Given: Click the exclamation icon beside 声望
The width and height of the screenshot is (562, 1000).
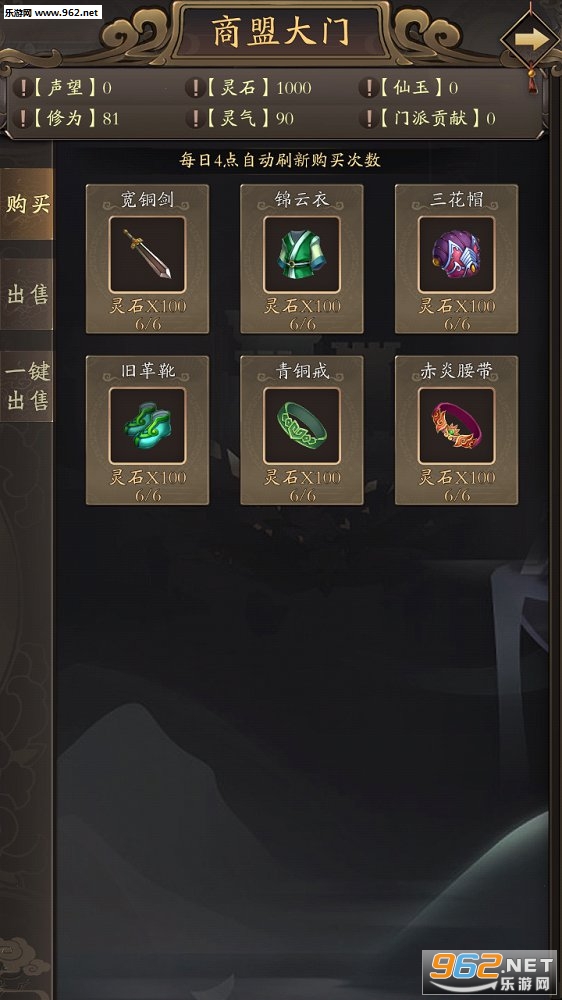Looking at the screenshot, I should [22, 87].
